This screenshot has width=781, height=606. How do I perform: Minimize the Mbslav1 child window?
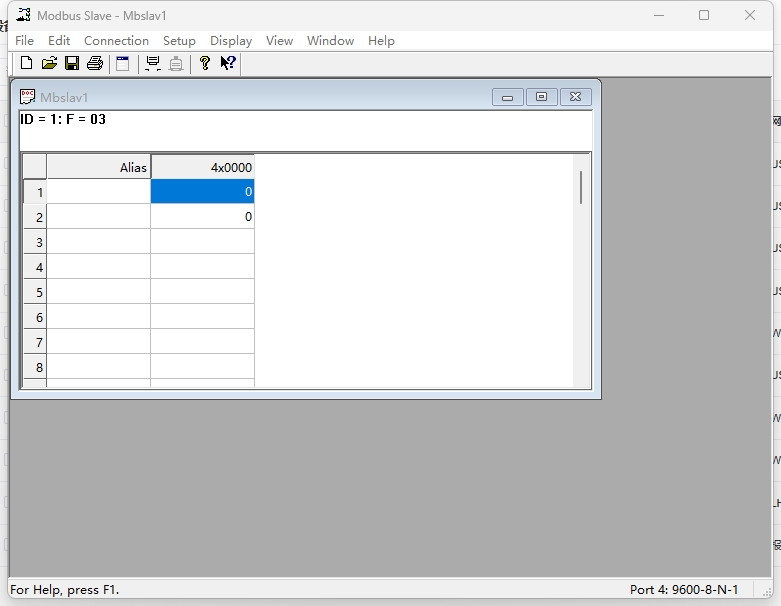click(x=508, y=97)
